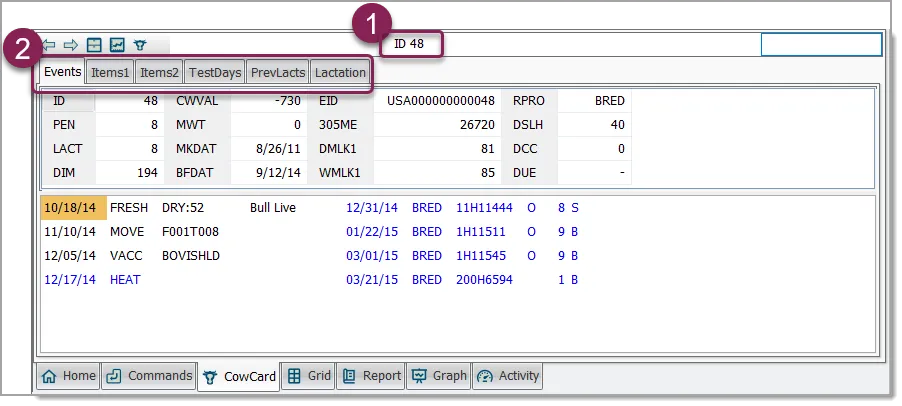Click the DMLK1 value 81
This screenshot has width=902, height=406.
(x=488, y=149)
